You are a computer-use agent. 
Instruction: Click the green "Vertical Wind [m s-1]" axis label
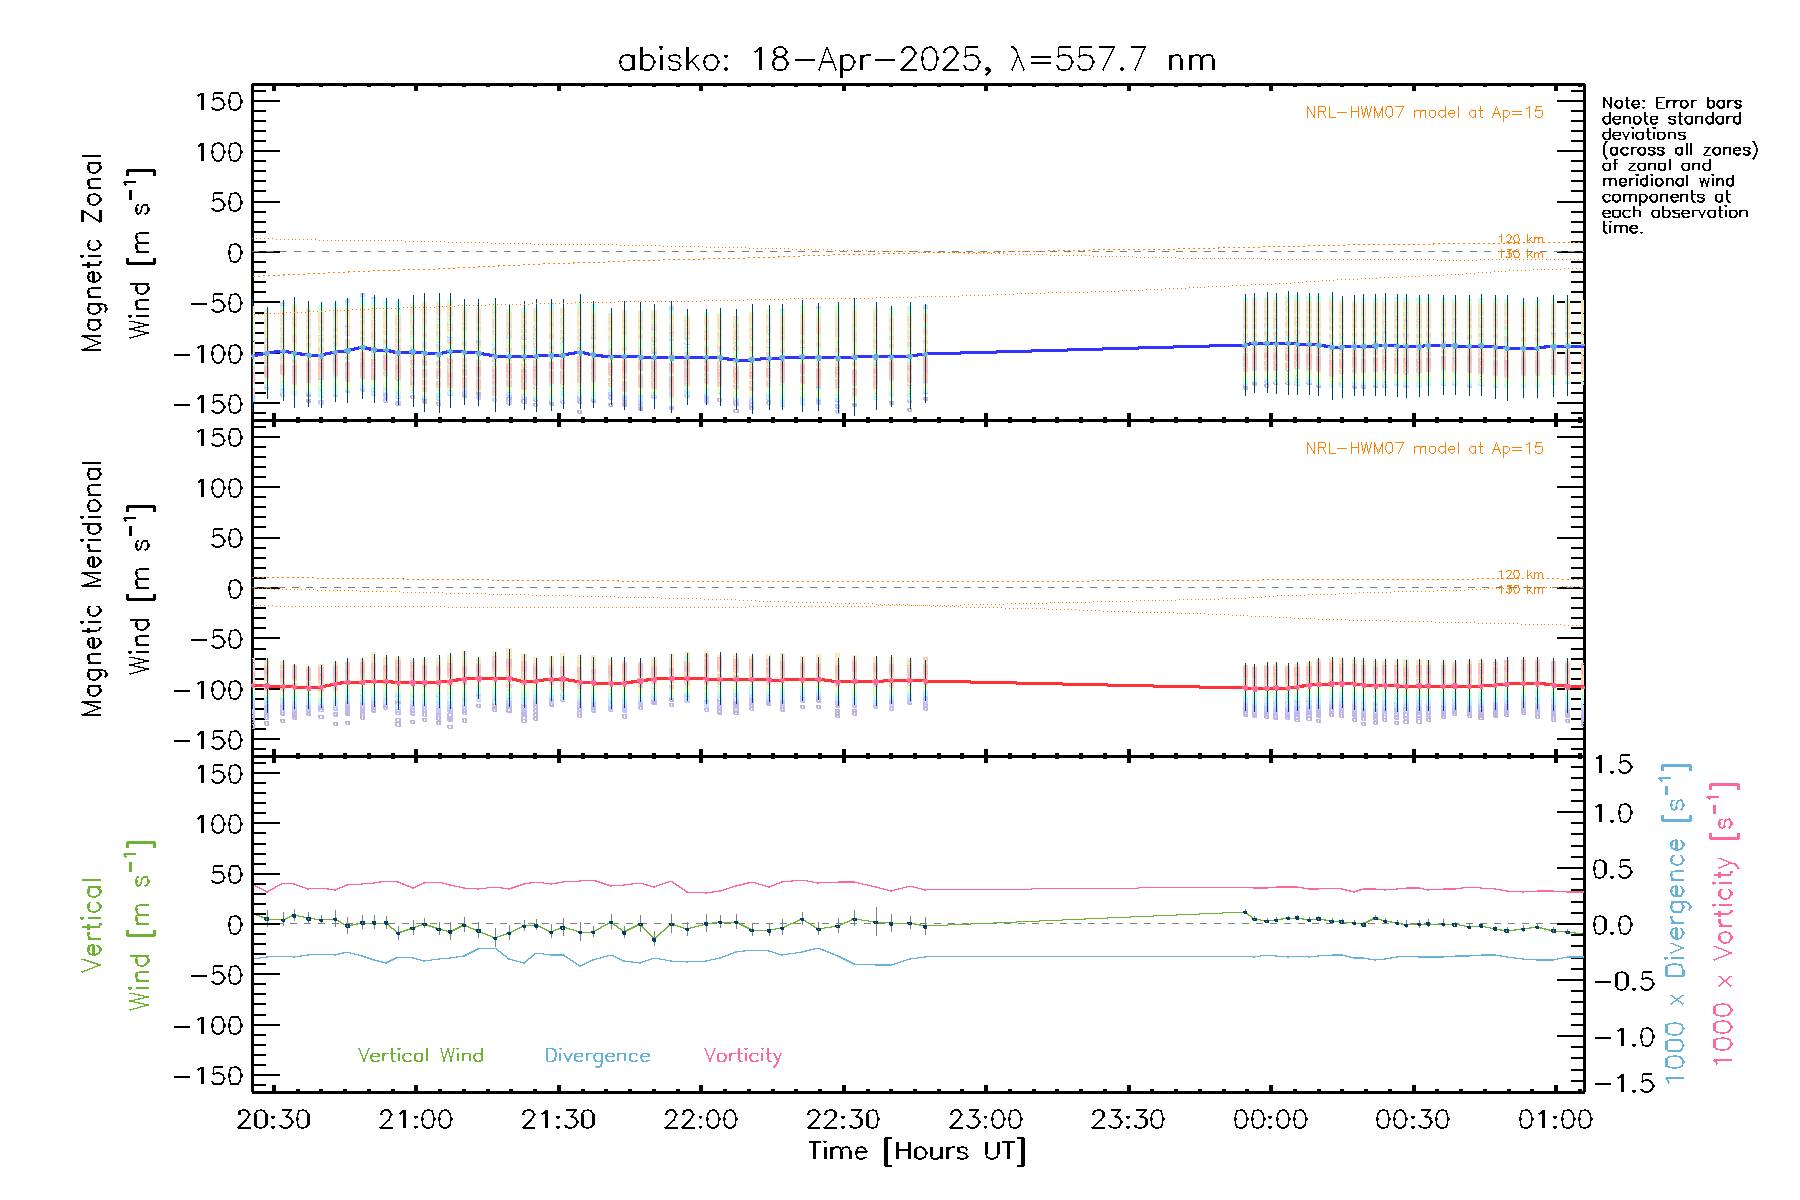pos(117,925)
